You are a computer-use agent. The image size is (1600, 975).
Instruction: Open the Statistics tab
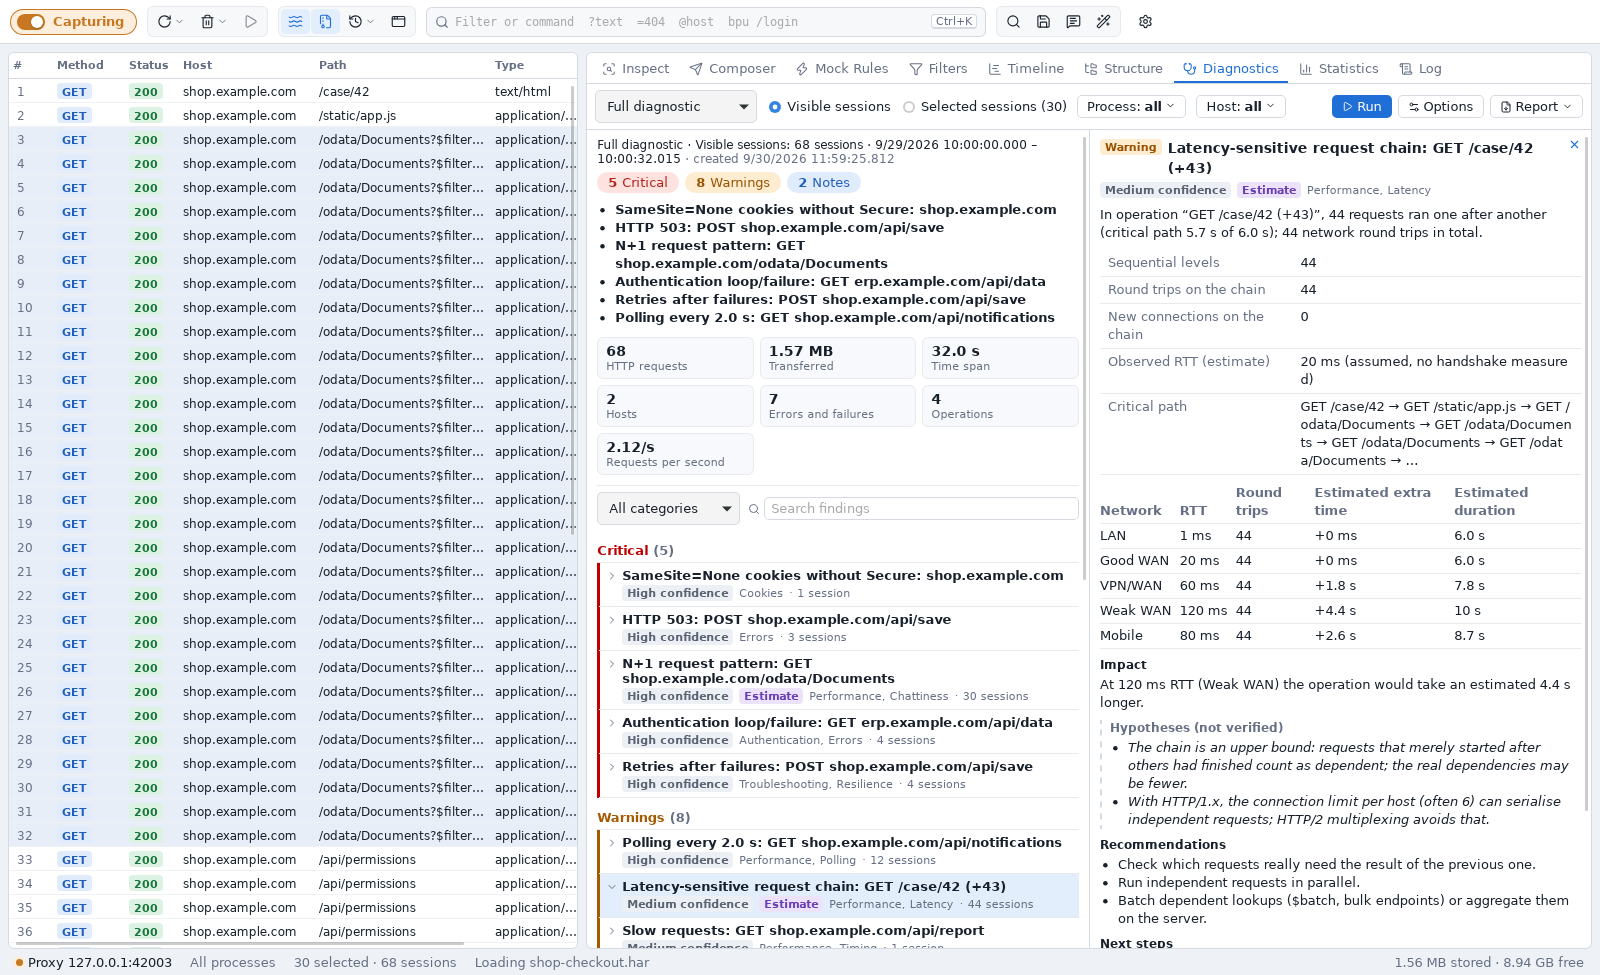pos(1338,69)
